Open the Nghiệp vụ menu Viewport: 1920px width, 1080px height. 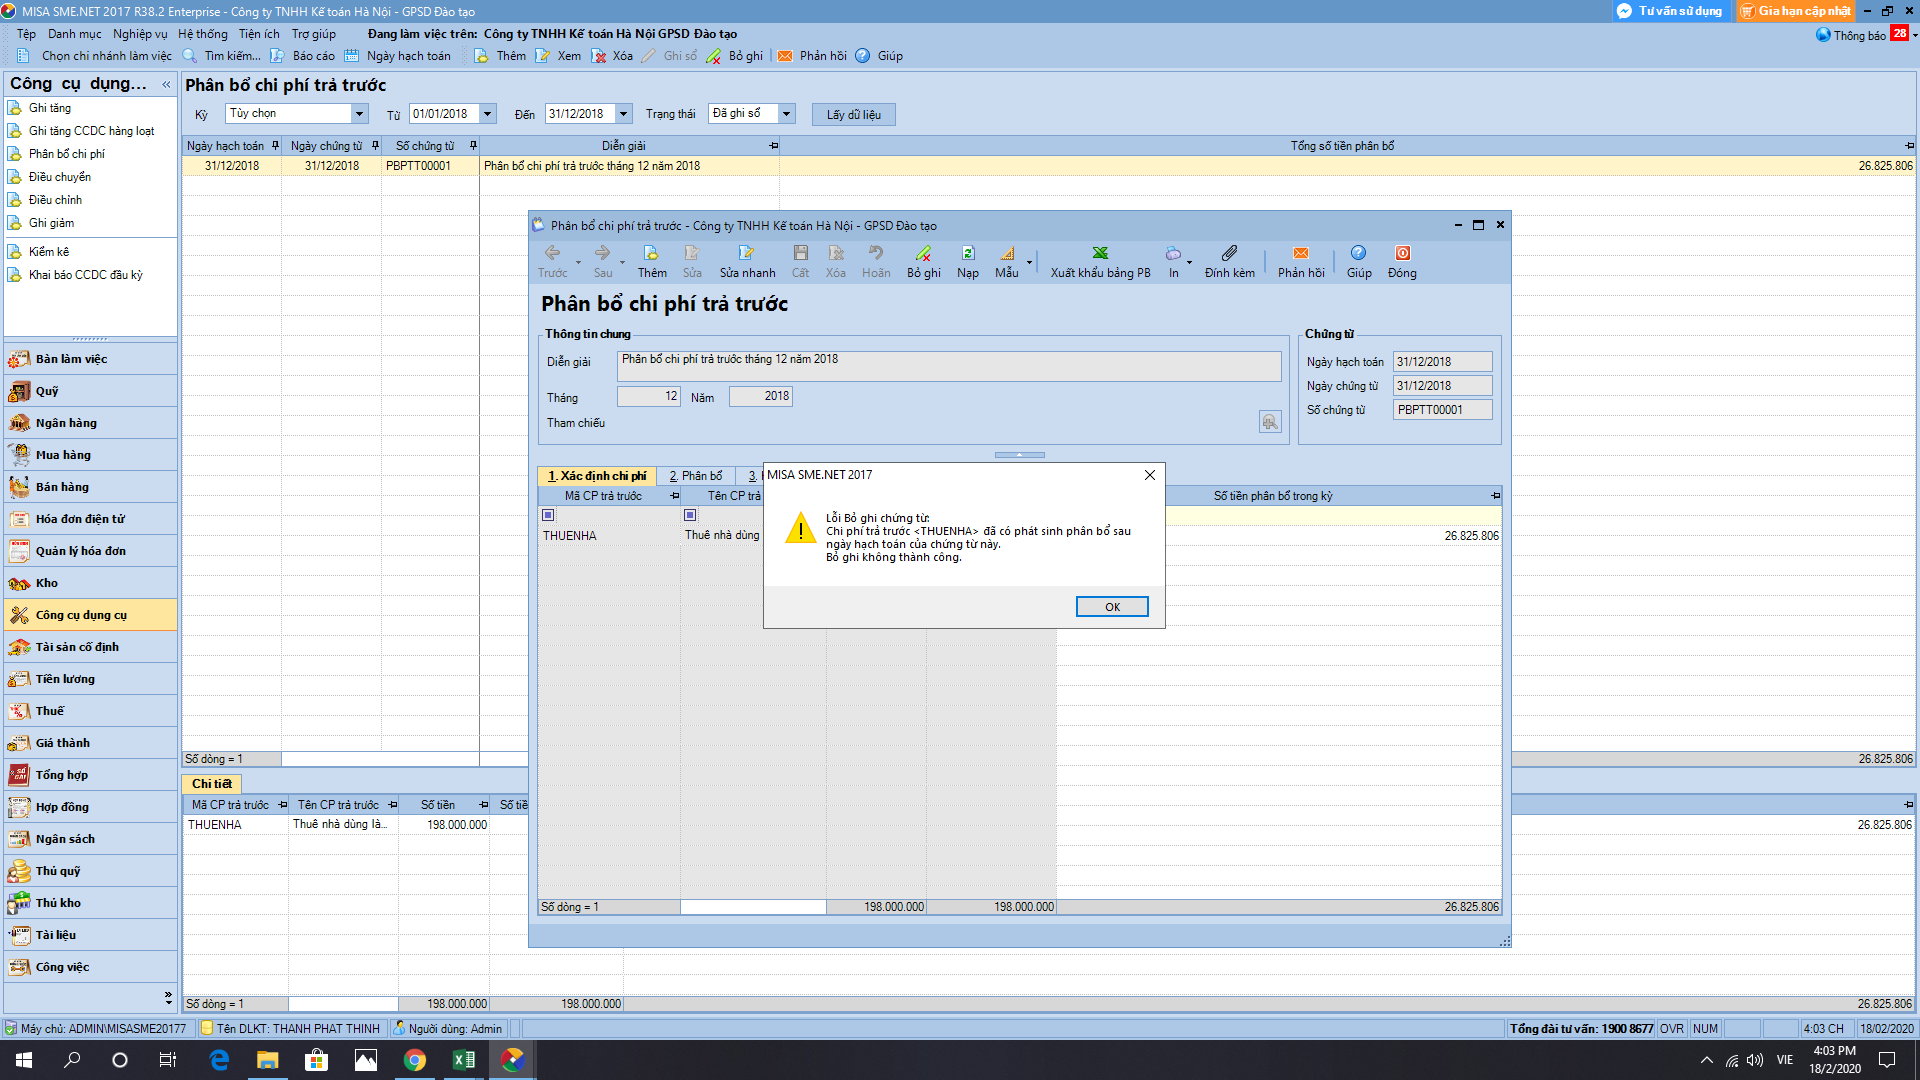(140, 34)
